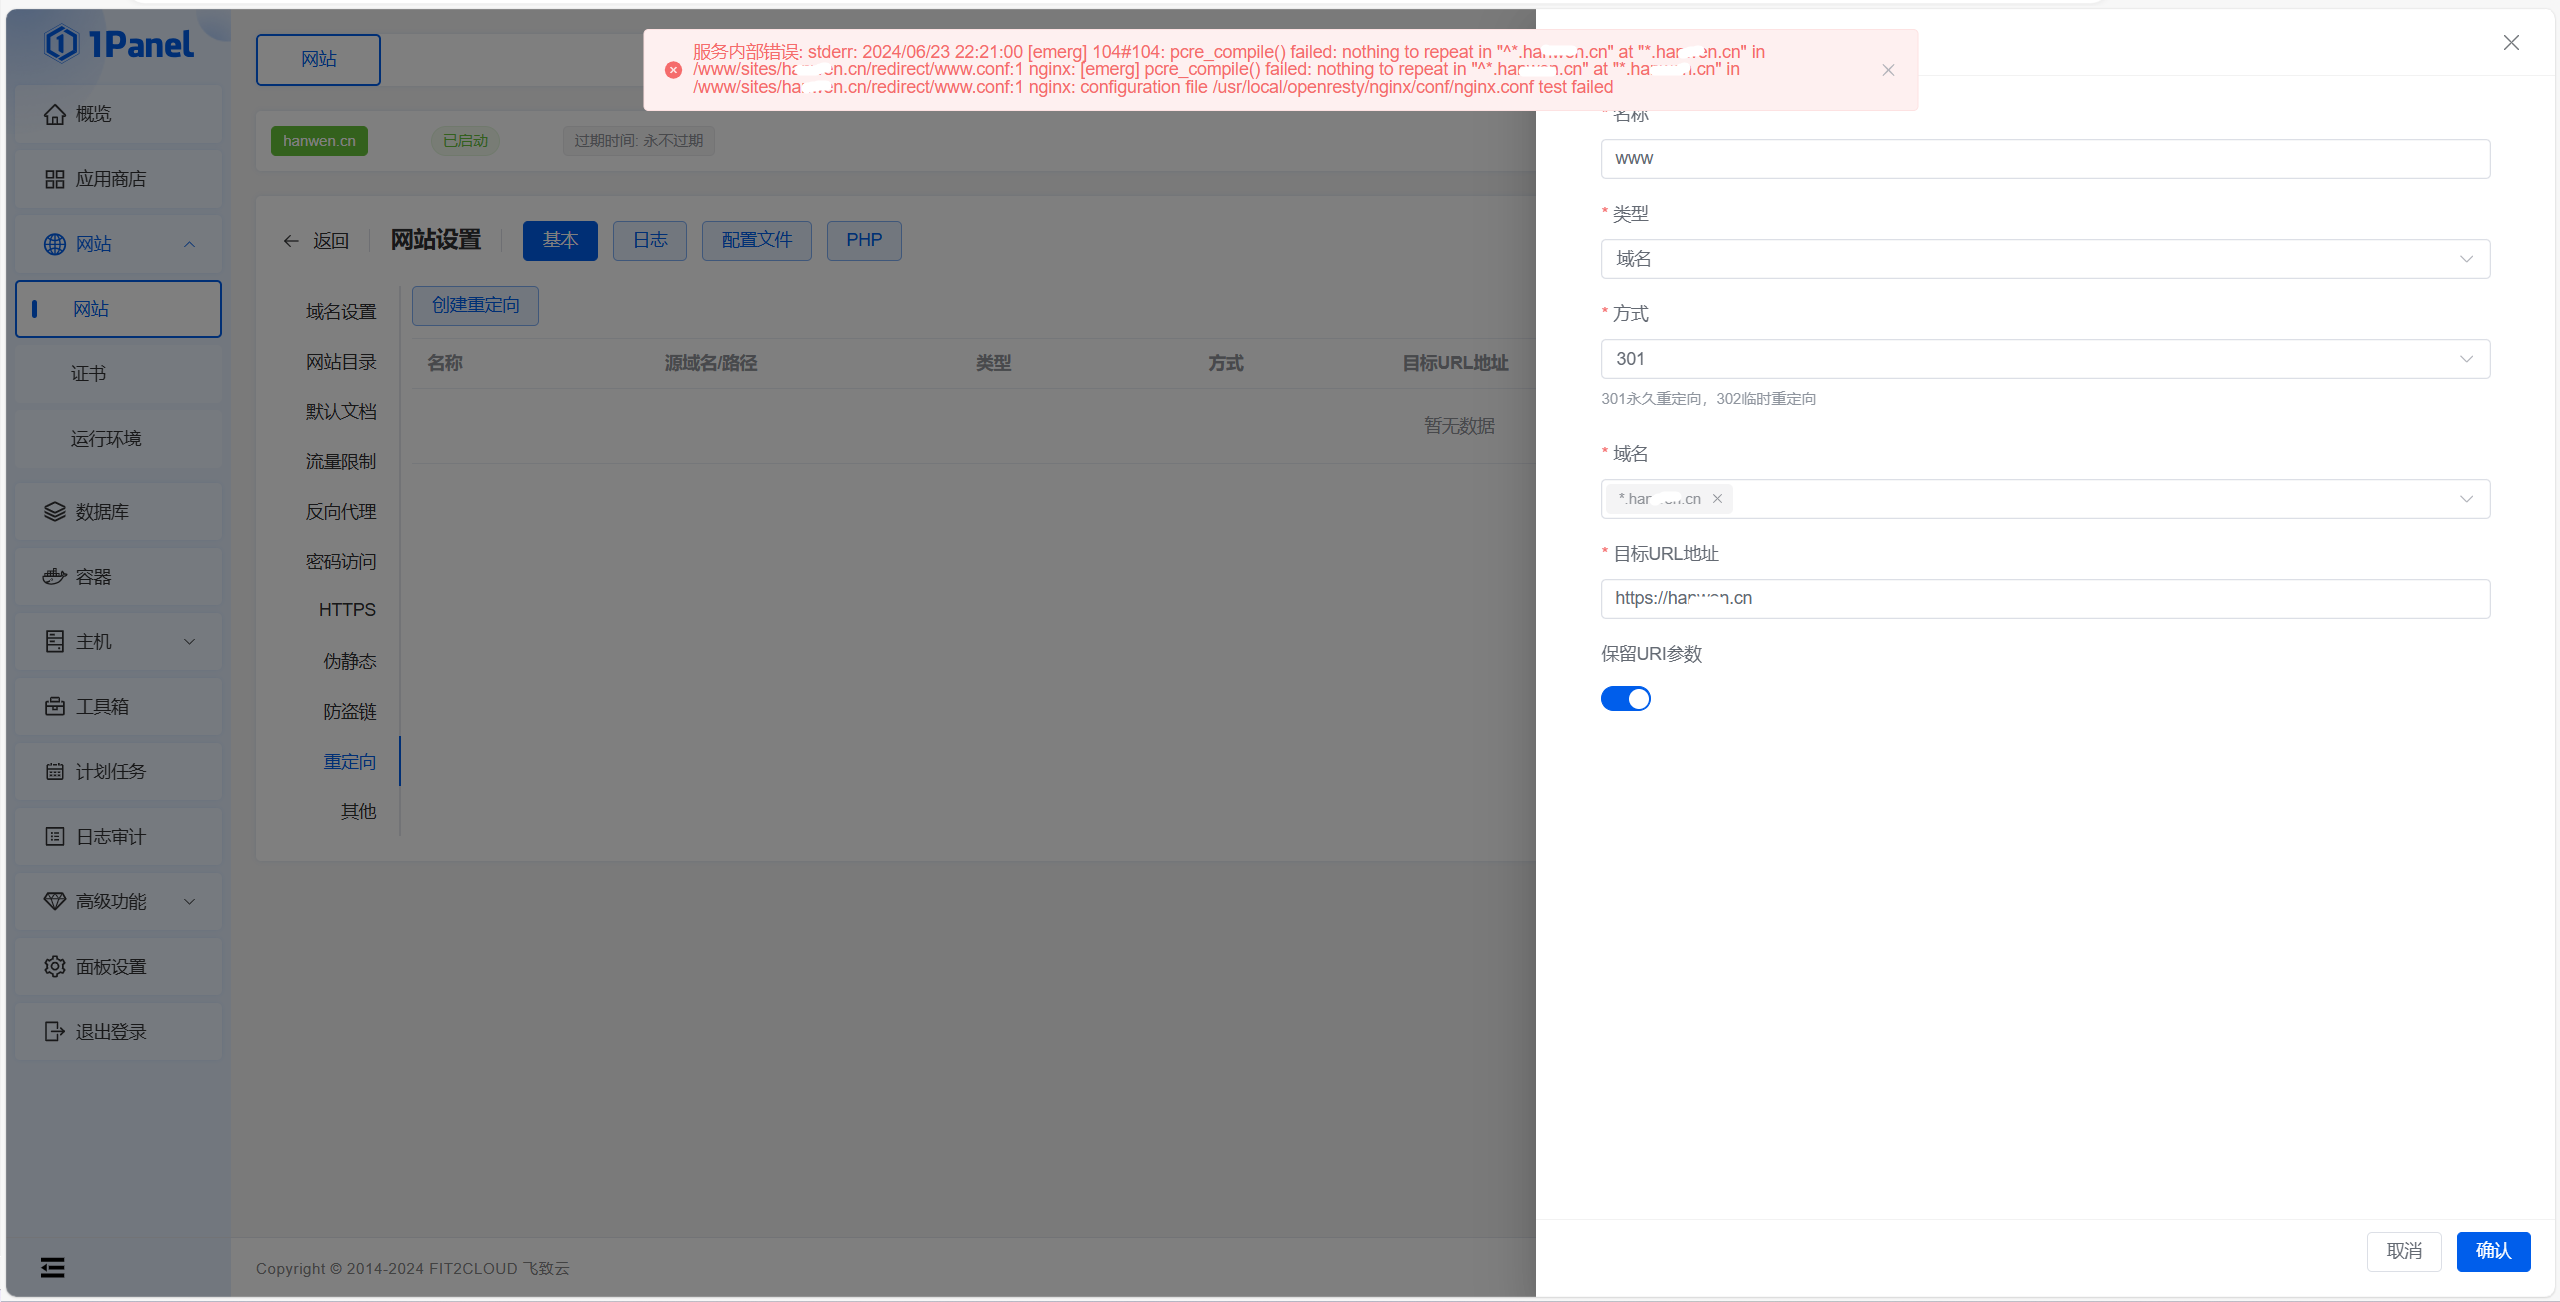This screenshot has height=1302, width=2560.
Task: Click the 已启动 status tag
Action: [x=465, y=141]
